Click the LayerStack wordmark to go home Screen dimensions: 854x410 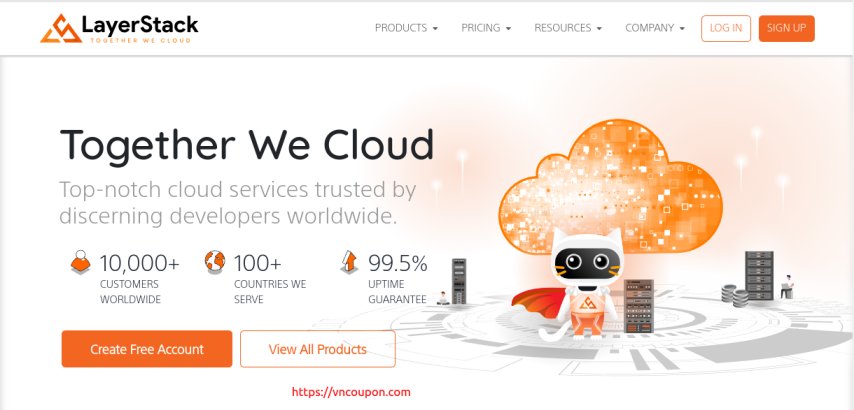click(x=139, y=25)
